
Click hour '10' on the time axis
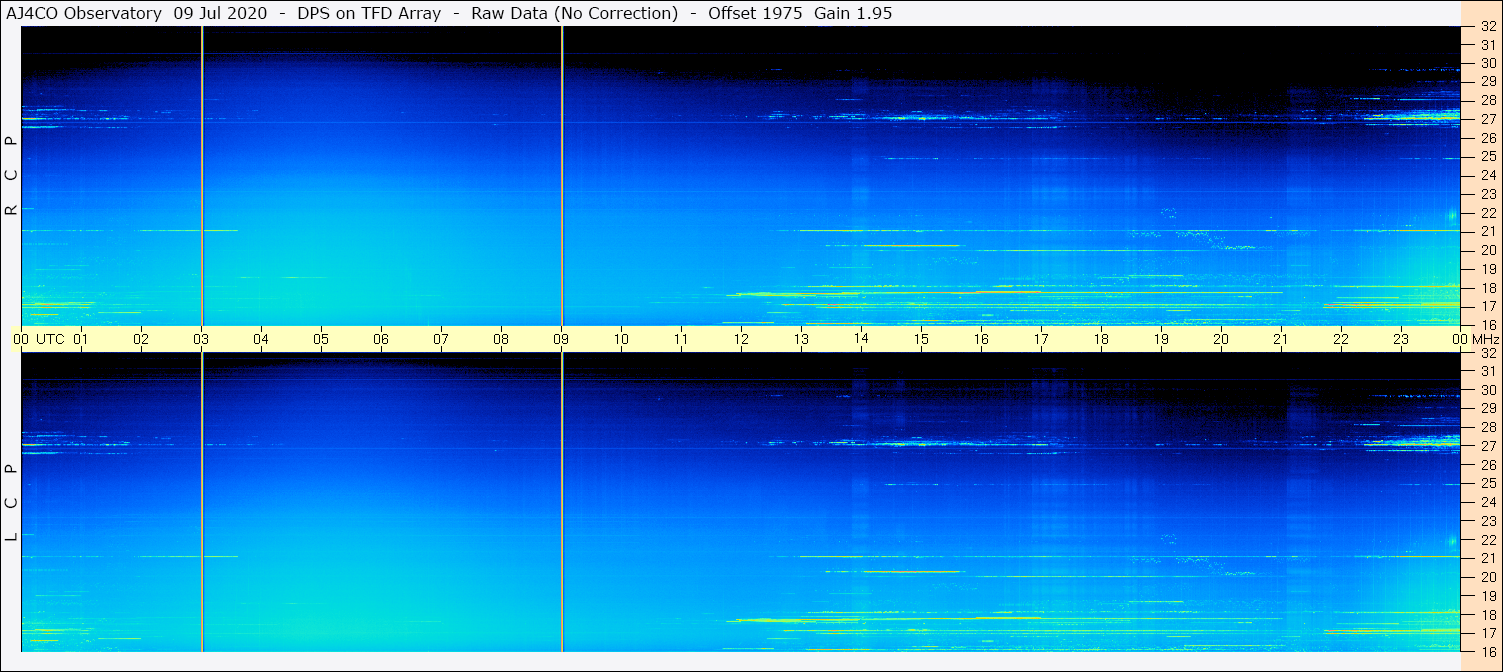[621, 339]
